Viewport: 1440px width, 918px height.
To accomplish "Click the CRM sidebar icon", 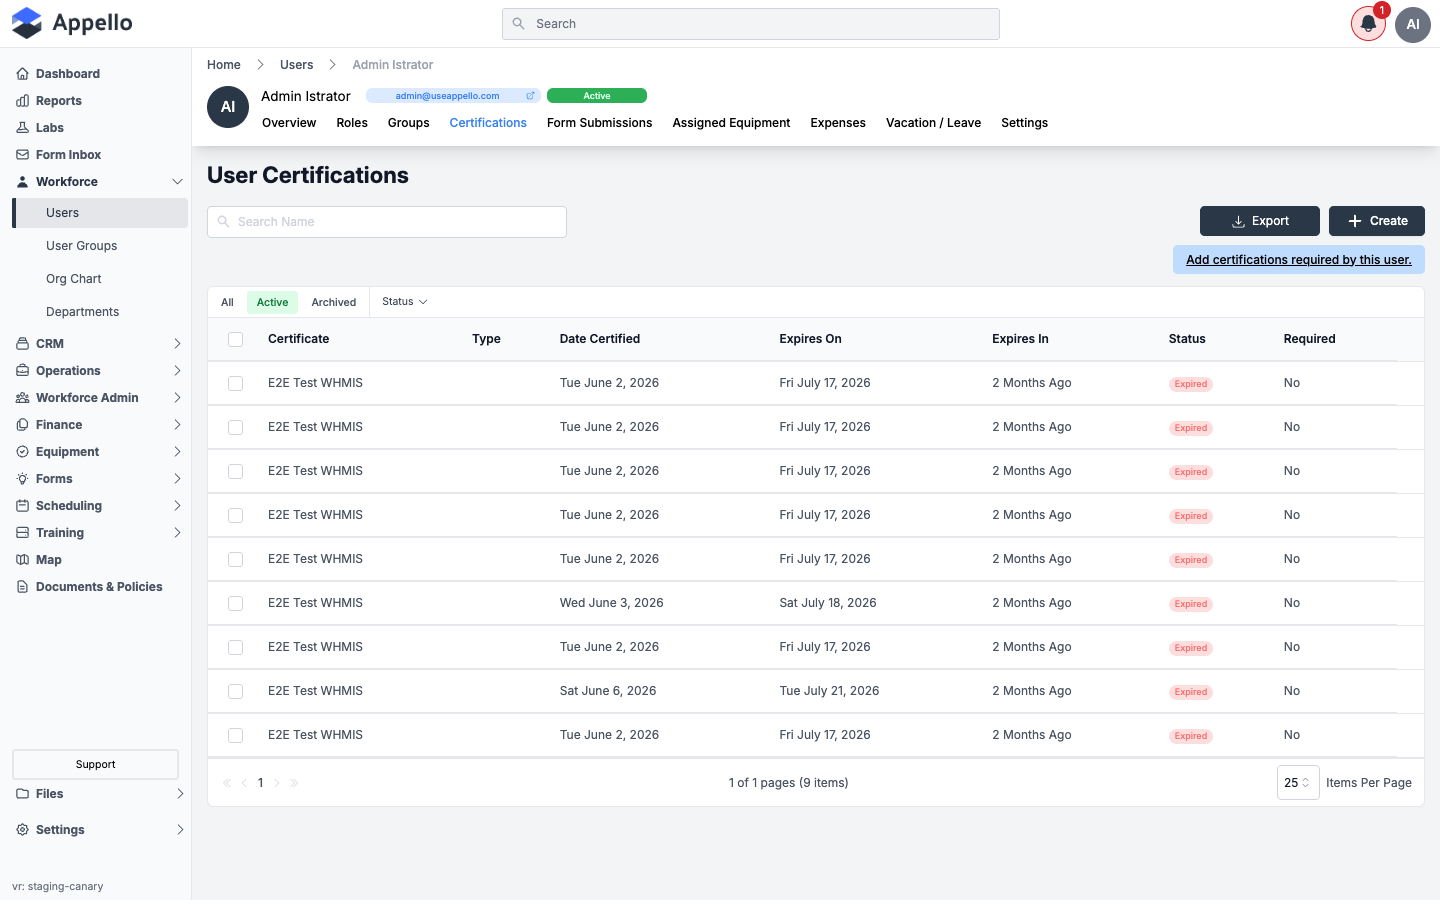I will (x=22, y=344).
